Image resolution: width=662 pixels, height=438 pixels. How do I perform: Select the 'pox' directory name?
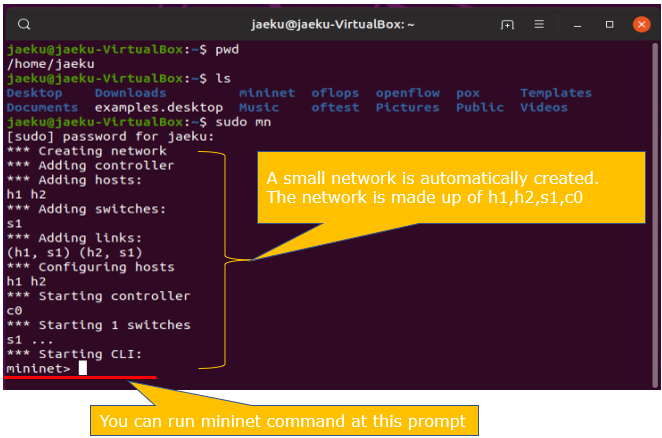pyautogui.click(x=468, y=94)
